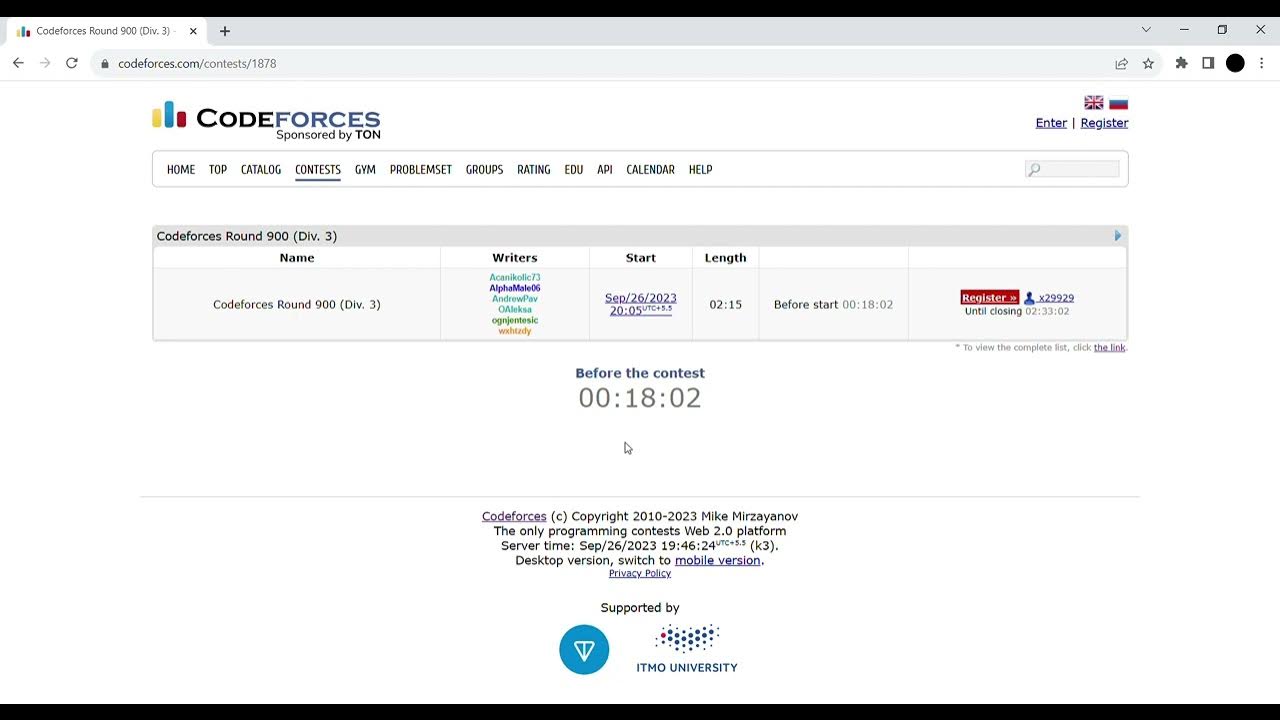Viewport: 1280px width, 720px height.
Task: Click 'Before start 00:18:02' cell
Action: 834,304
